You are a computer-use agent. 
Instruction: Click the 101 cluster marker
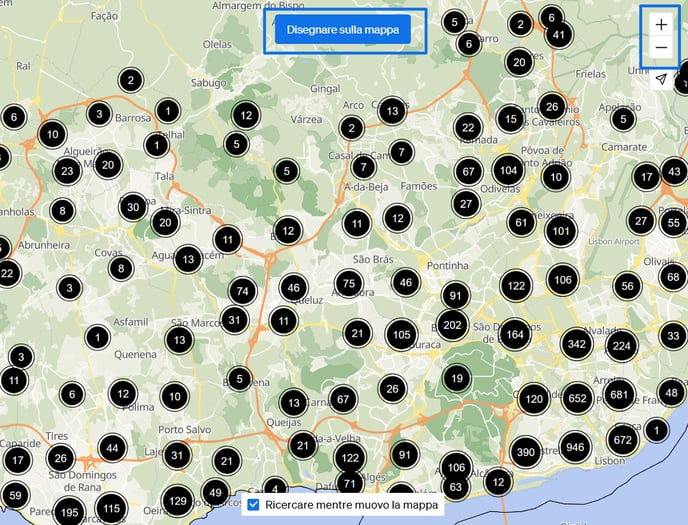pos(561,232)
